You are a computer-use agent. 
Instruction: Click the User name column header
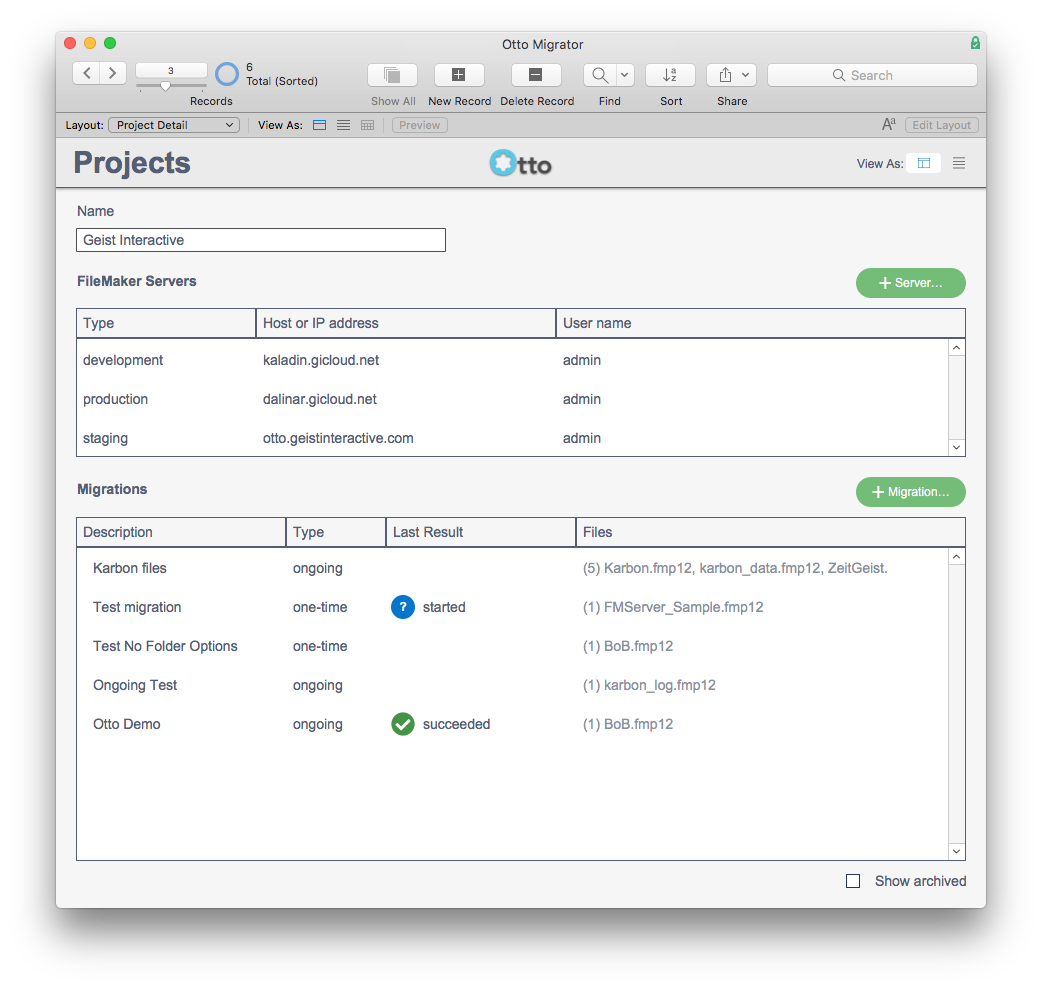(x=760, y=323)
